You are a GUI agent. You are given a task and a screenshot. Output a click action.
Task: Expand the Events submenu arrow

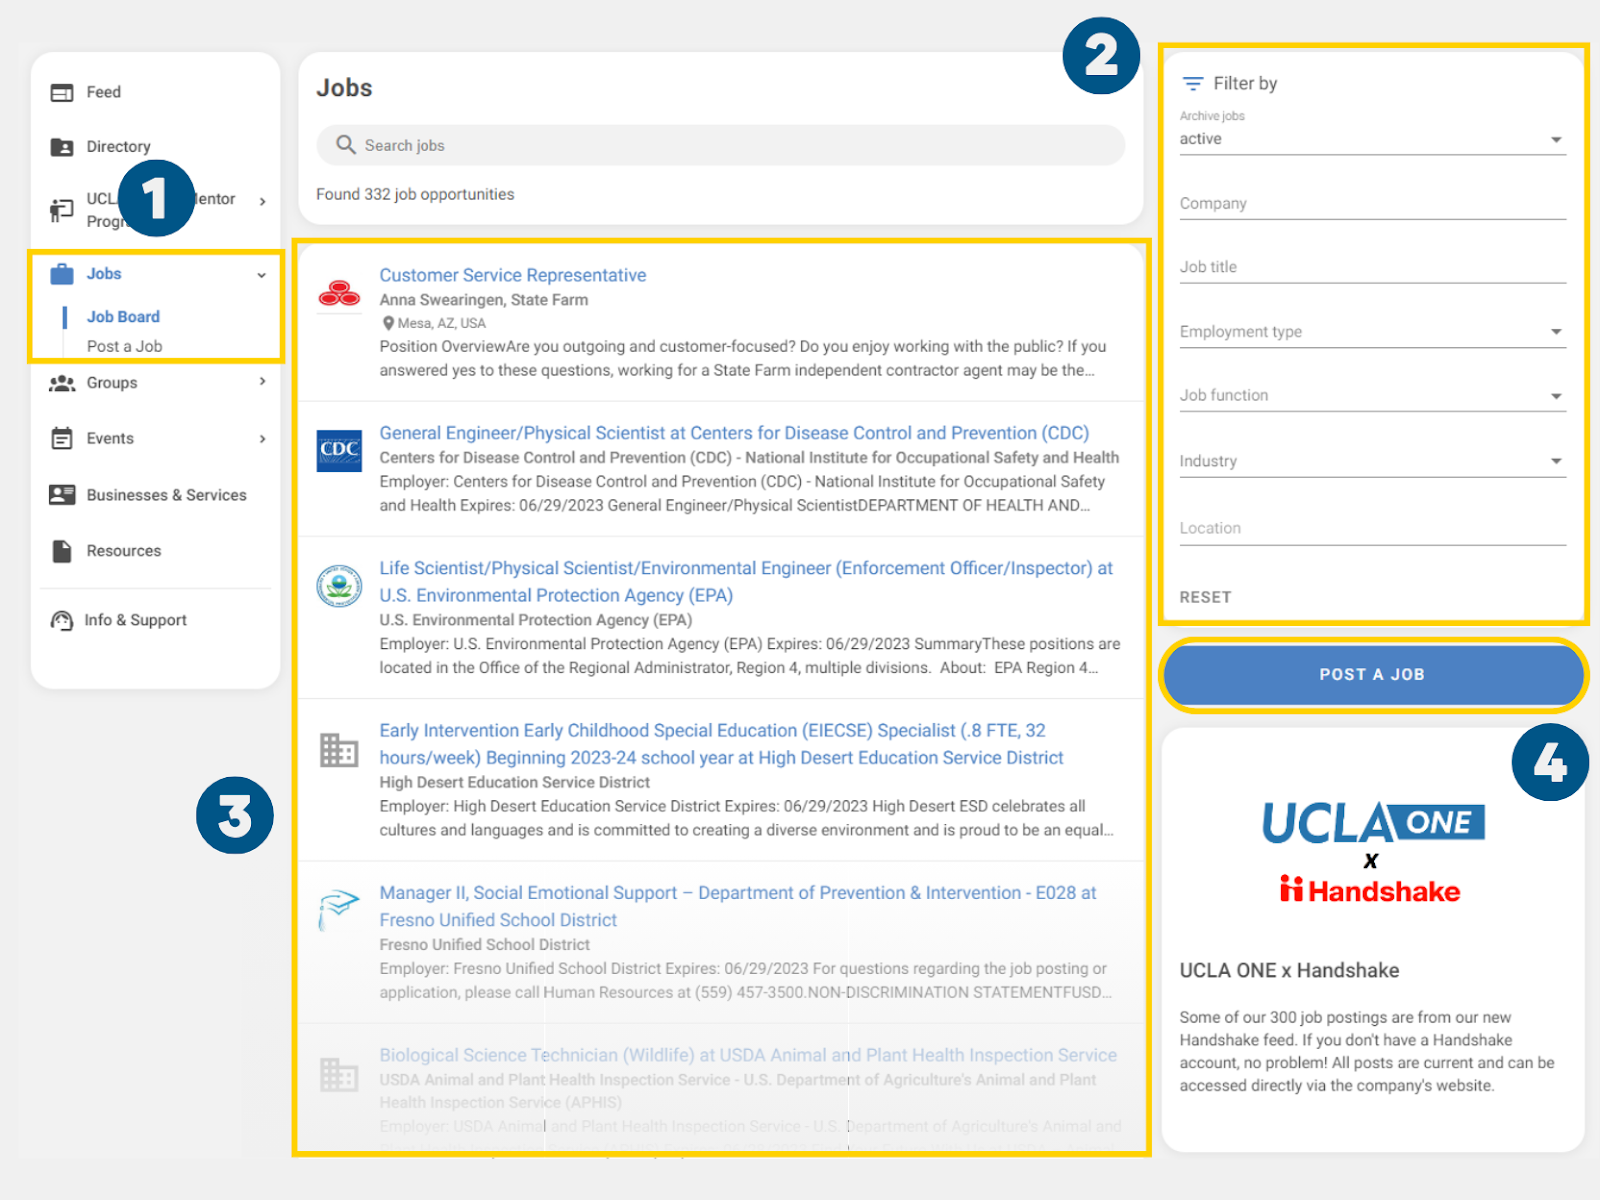point(262,438)
